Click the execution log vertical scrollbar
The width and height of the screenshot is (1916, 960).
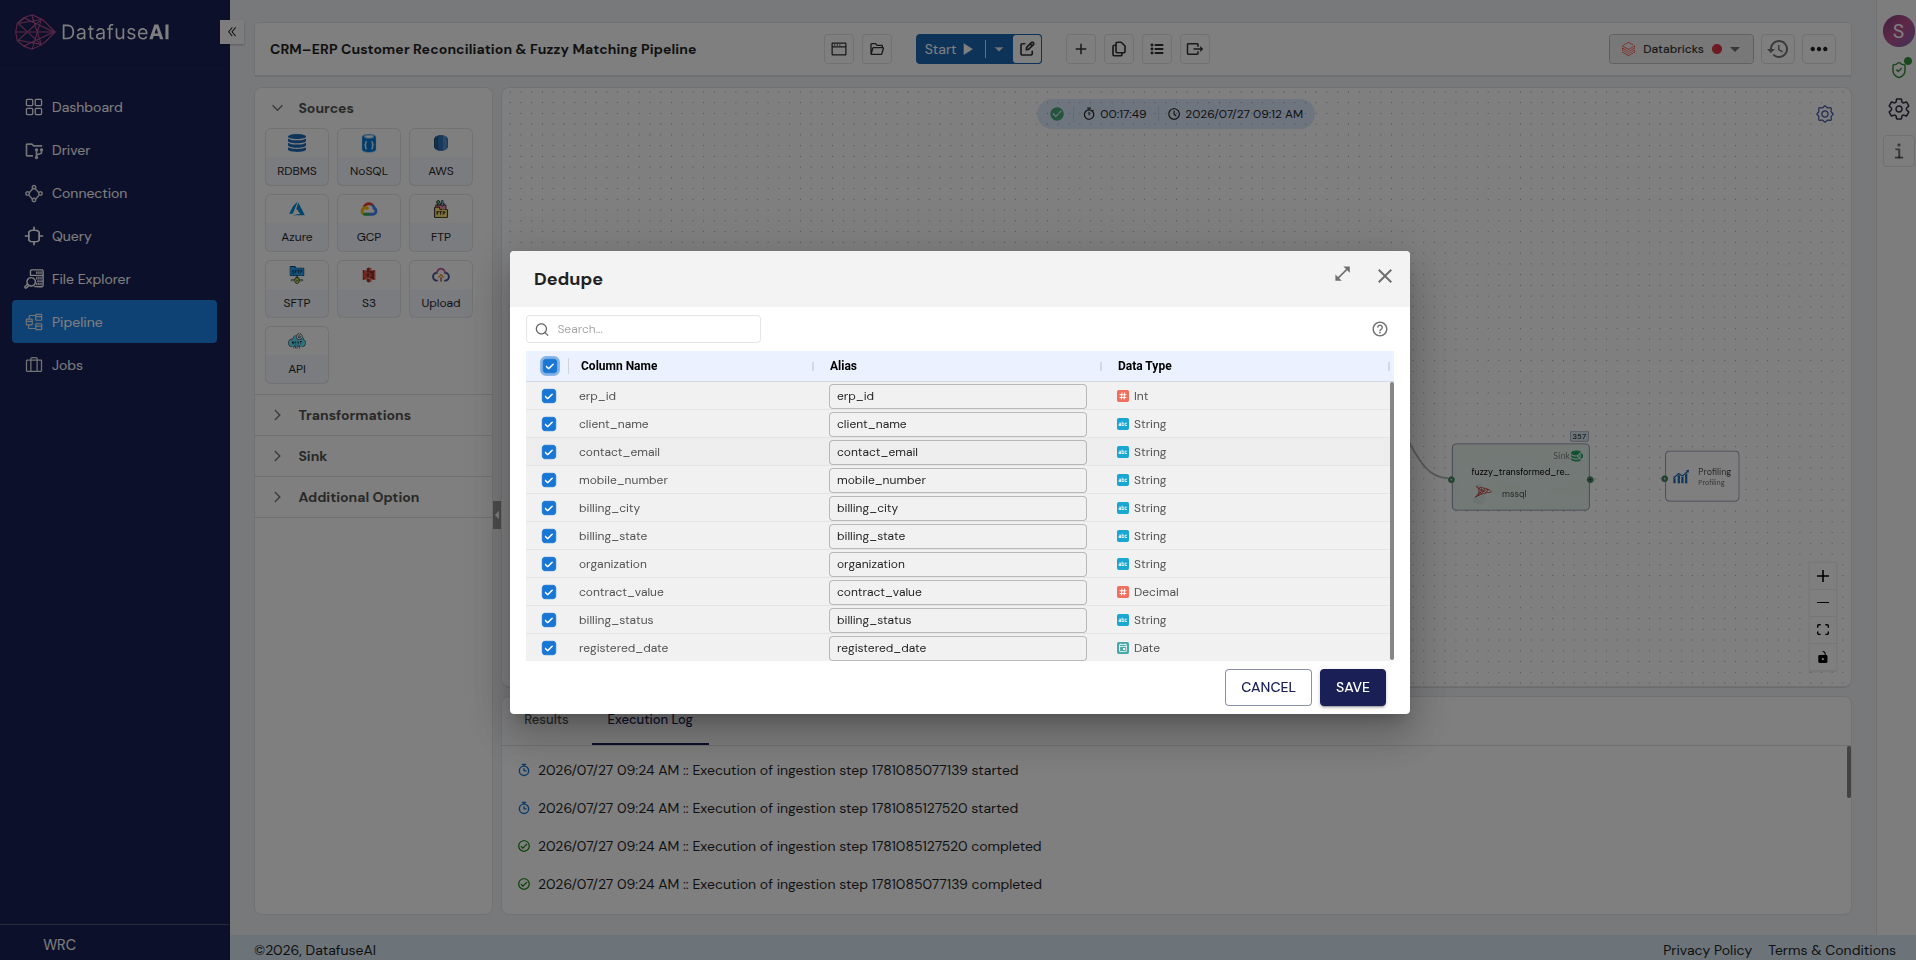[1848, 772]
